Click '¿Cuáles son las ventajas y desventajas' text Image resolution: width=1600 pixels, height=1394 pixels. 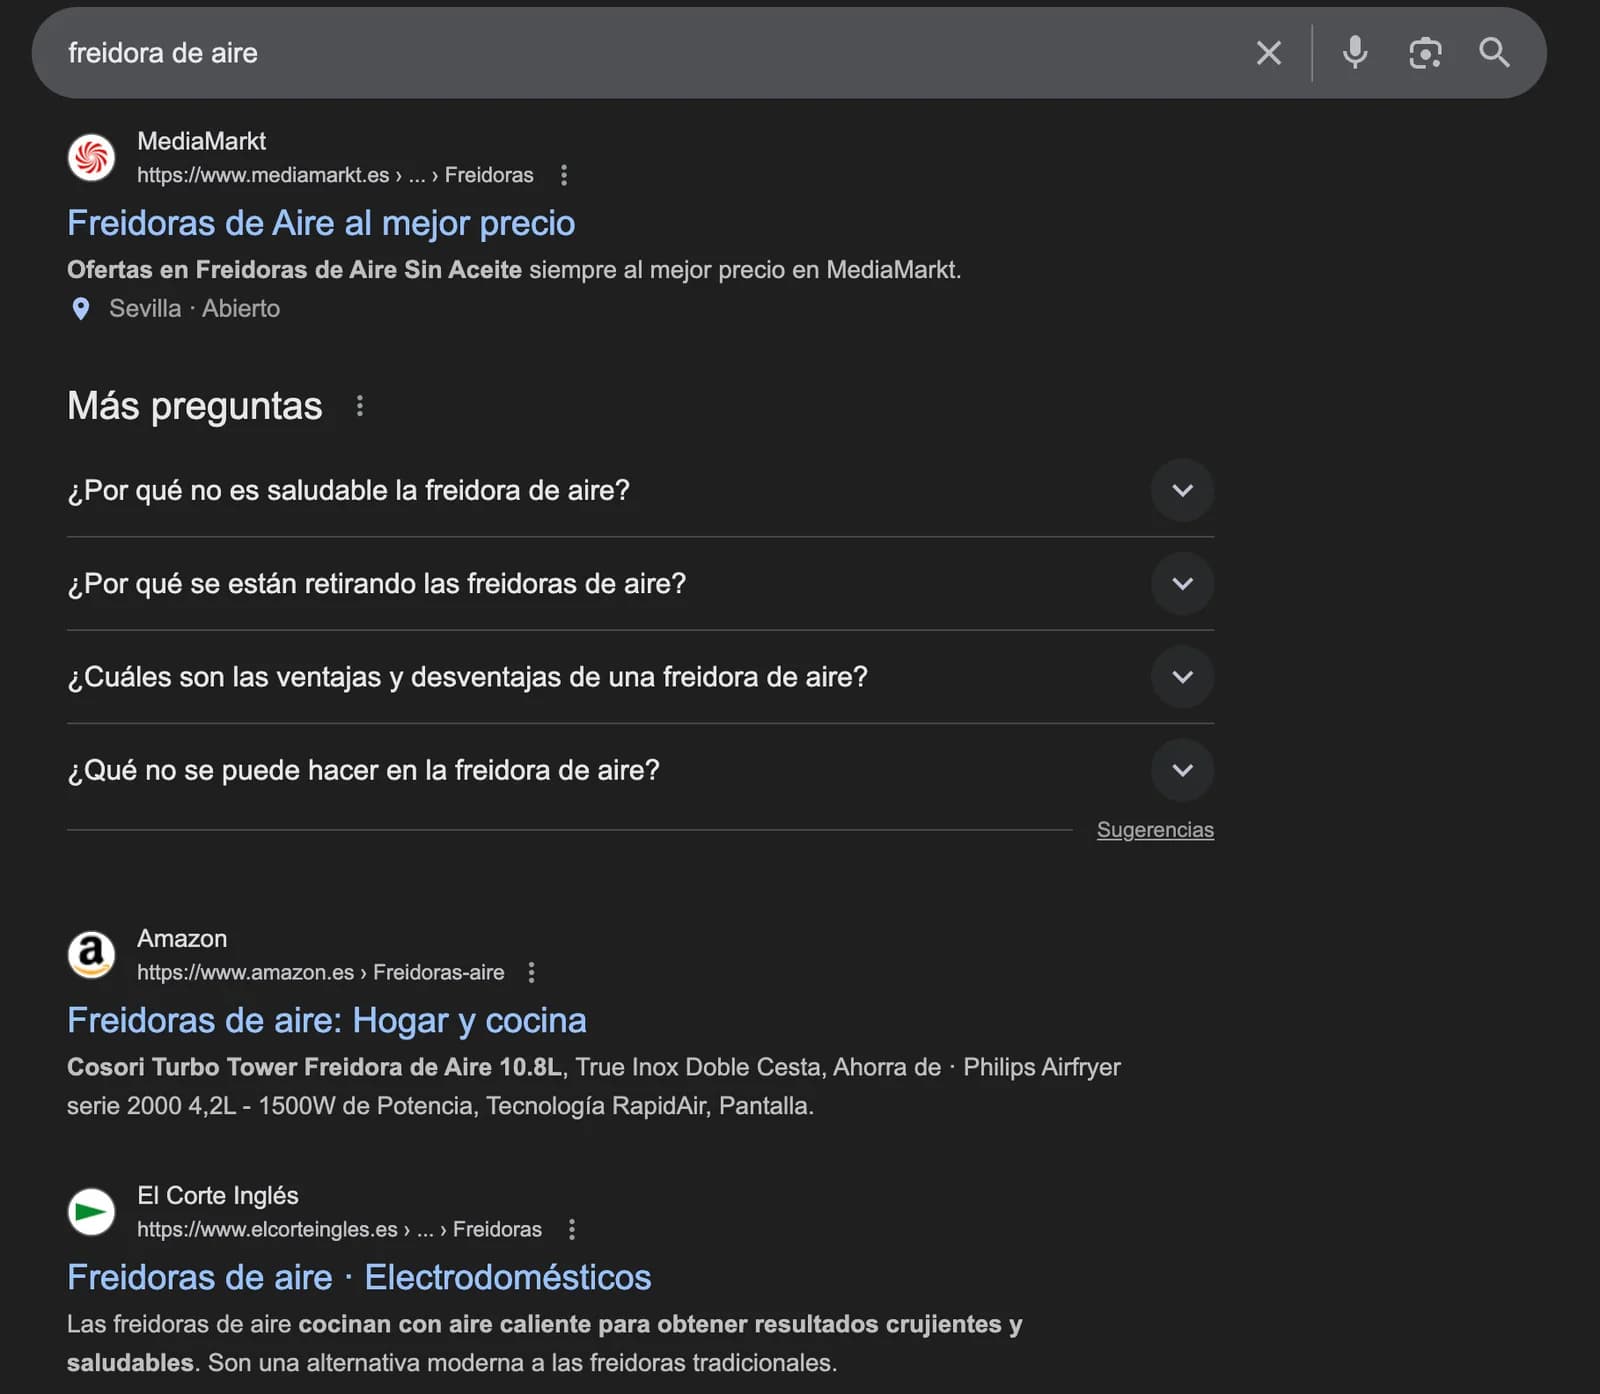pos(467,677)
